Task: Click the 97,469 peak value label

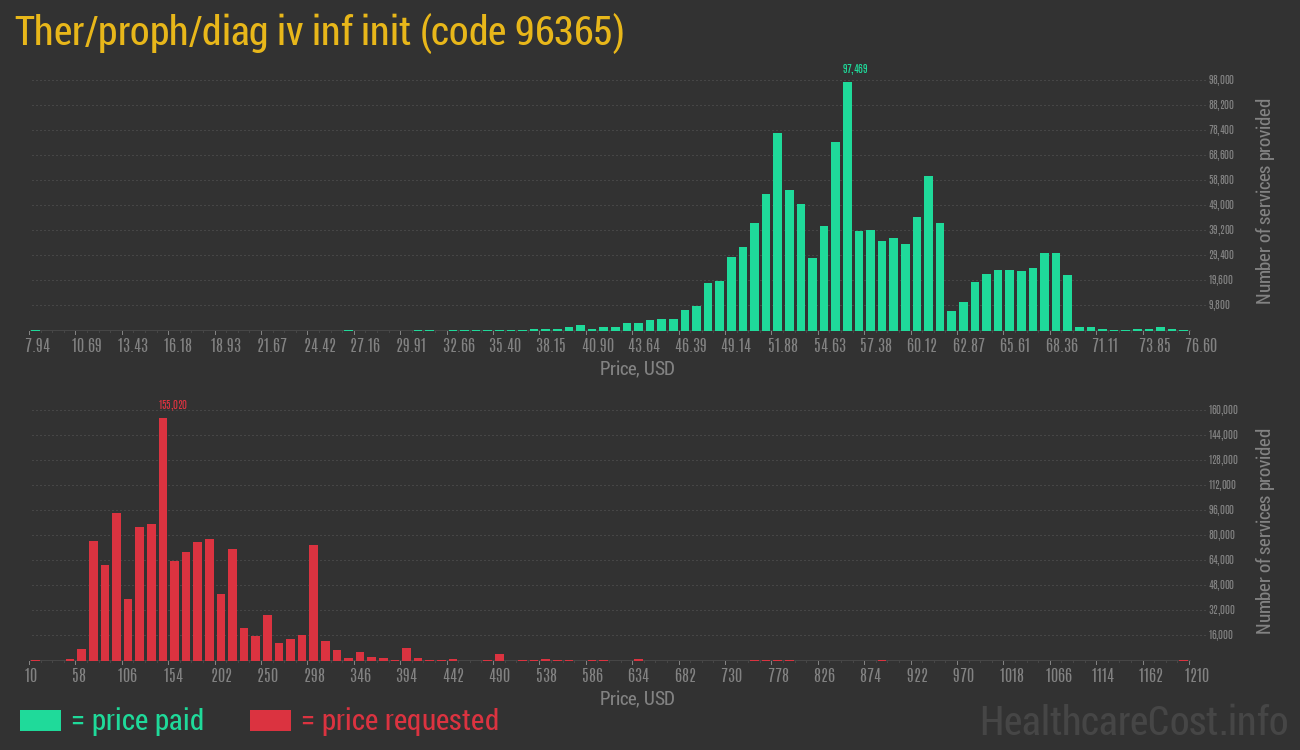Action: click(x=855, y=69)
